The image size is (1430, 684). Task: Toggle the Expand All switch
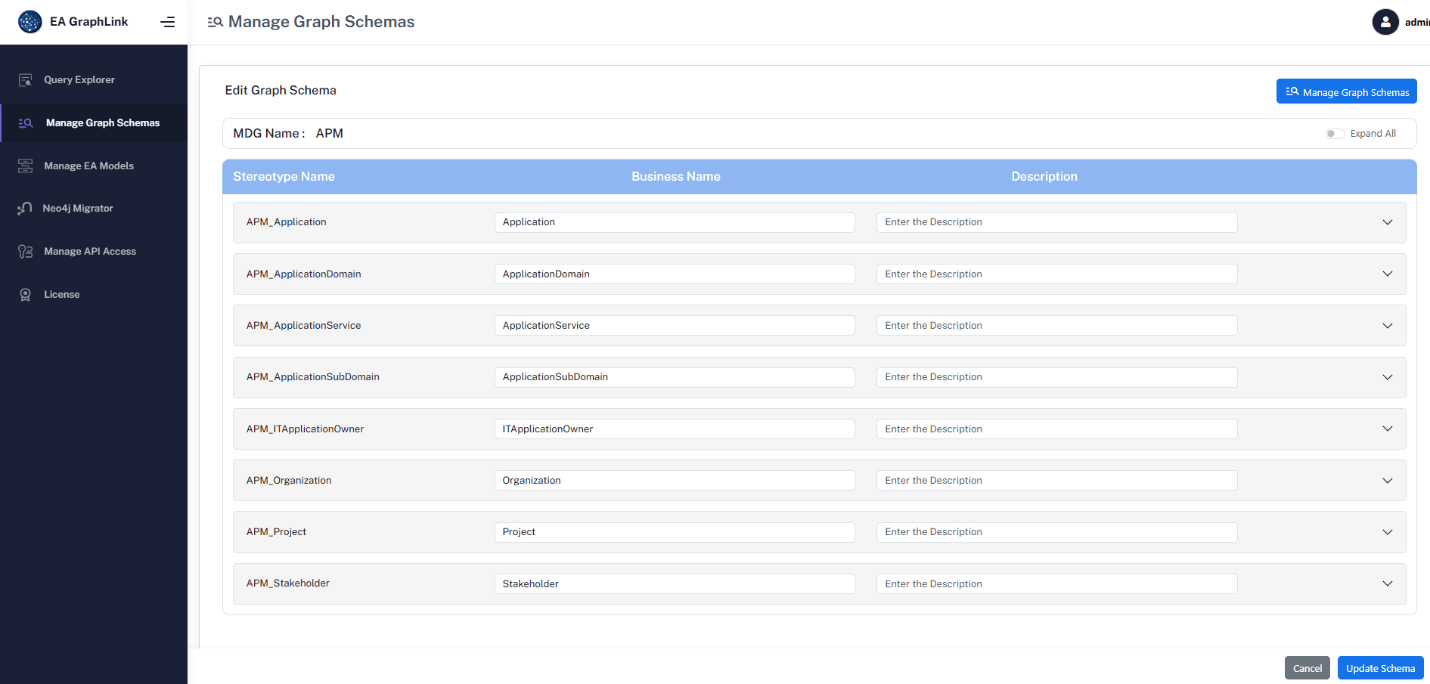pyautogui.click(x=1335, y=134)
